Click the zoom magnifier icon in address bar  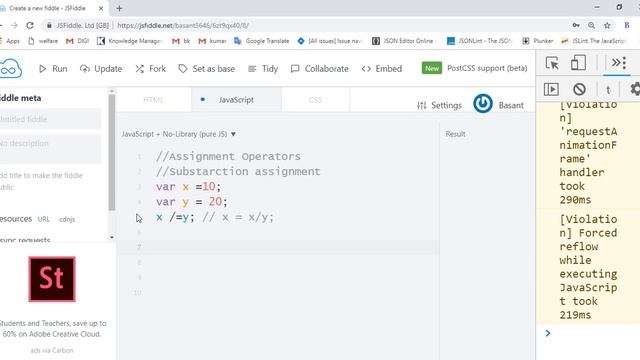tap(591, 25)
